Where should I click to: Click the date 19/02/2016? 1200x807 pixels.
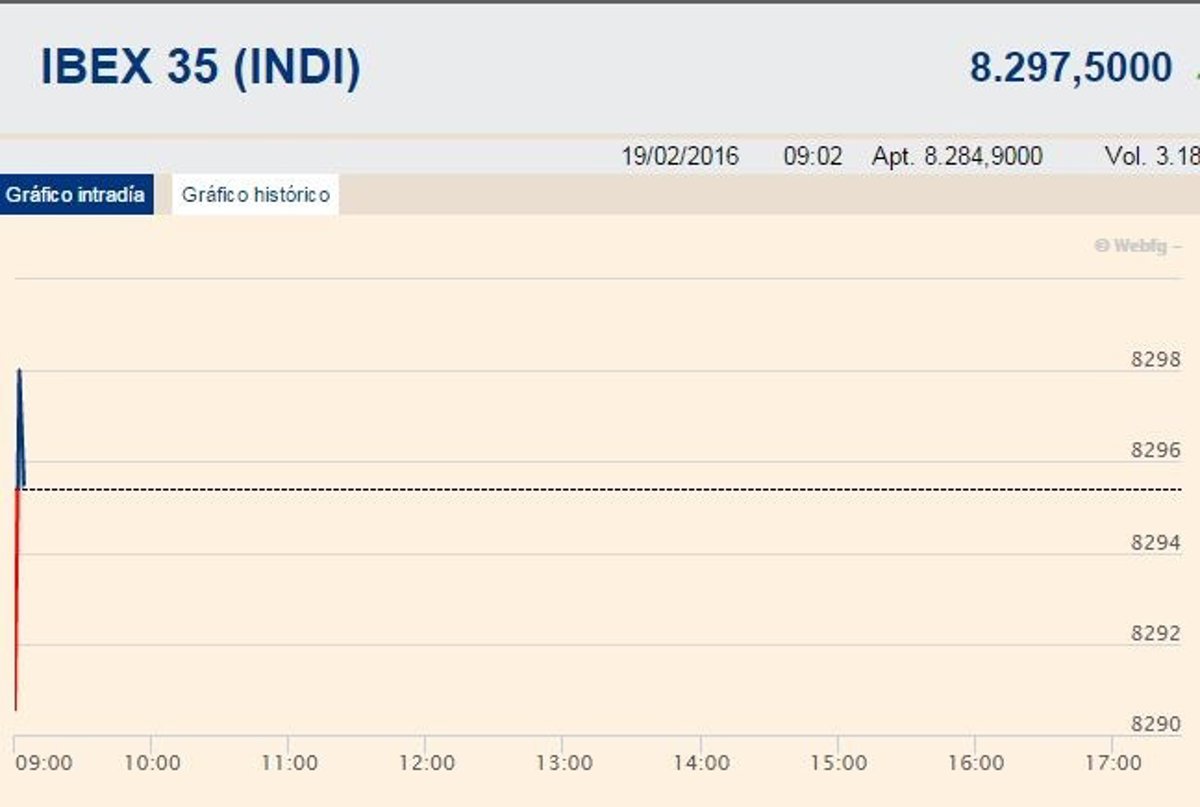click(680, 157)
